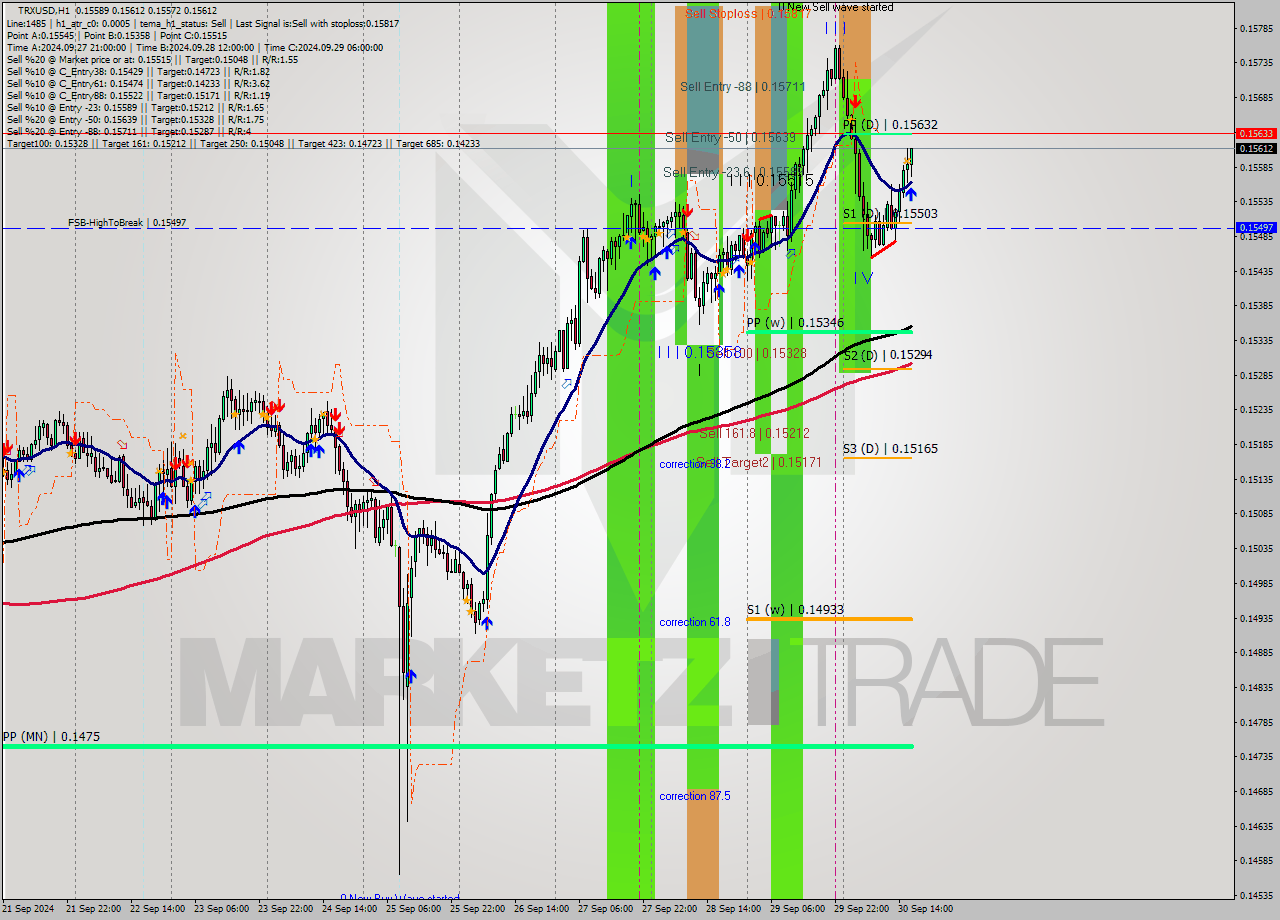Screen dimensions: 1280x920
Task: Click '23 Sep 06:00' on the time axis
Action: point(221,909)
